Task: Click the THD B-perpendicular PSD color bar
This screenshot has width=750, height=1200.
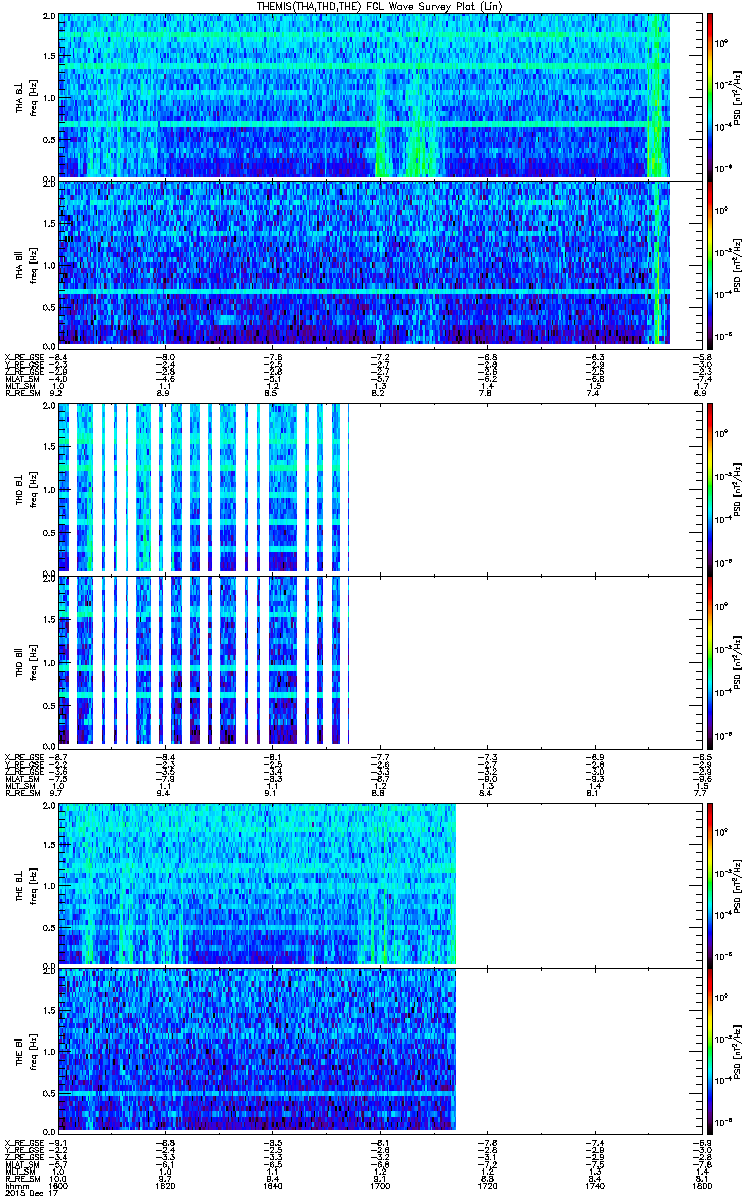Action: 710,488
